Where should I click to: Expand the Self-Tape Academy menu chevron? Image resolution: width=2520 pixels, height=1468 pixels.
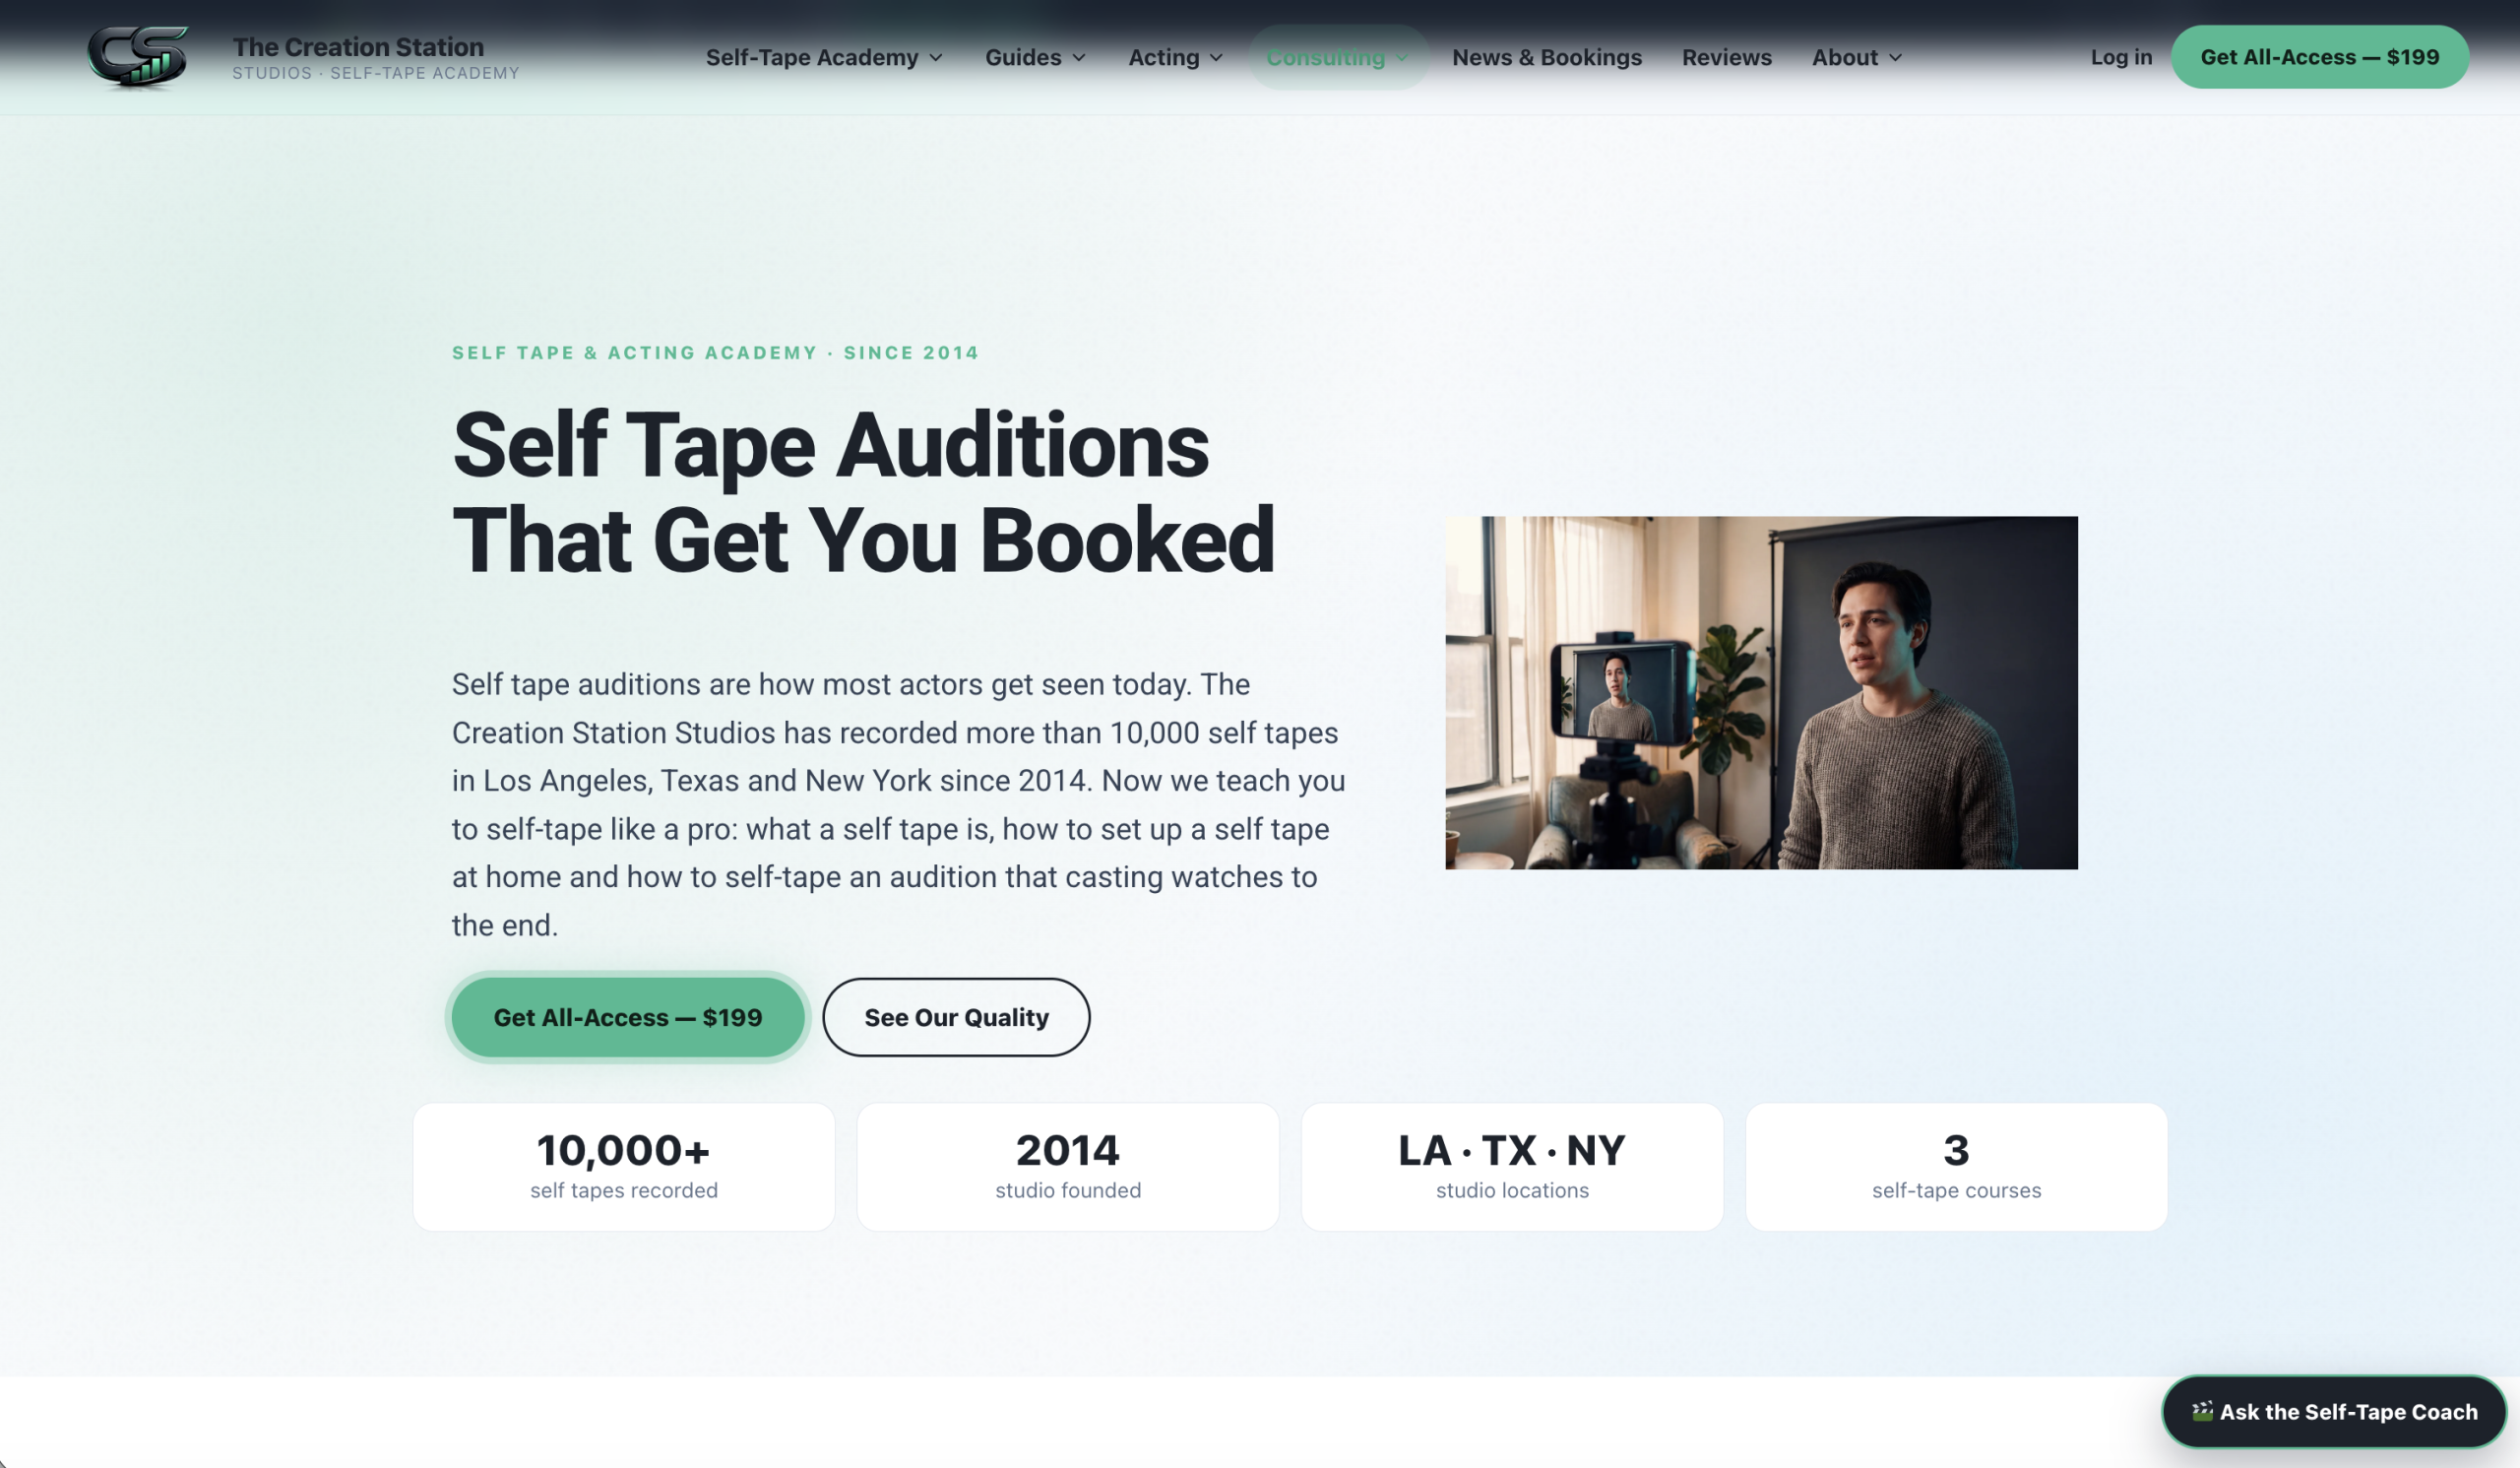pos(936,58)
